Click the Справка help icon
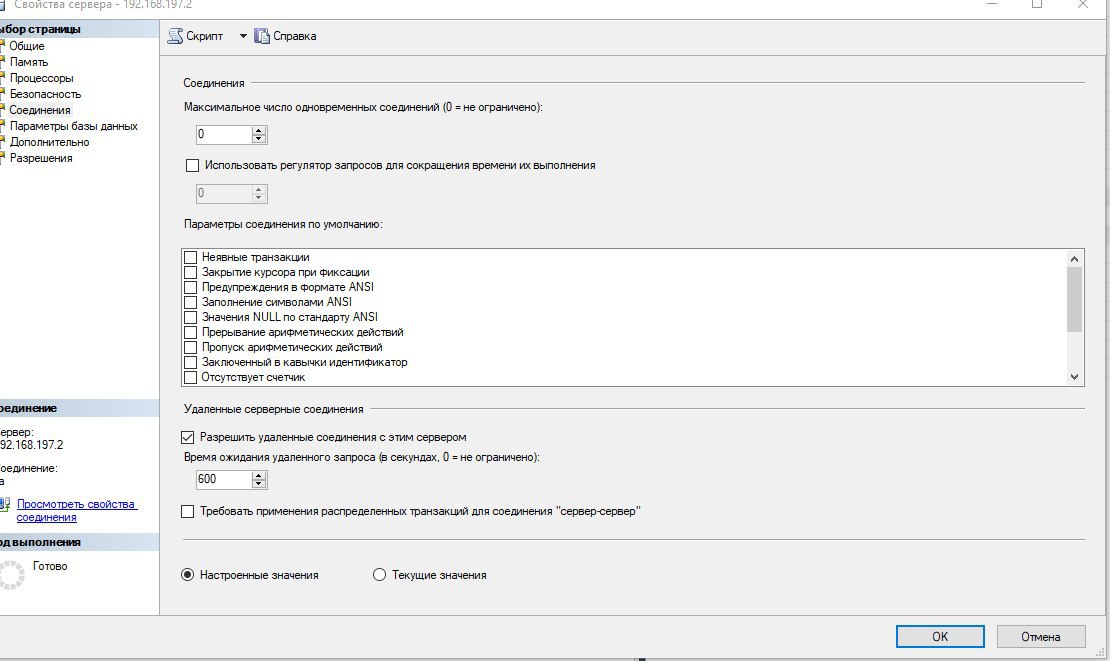 (263, 36)
